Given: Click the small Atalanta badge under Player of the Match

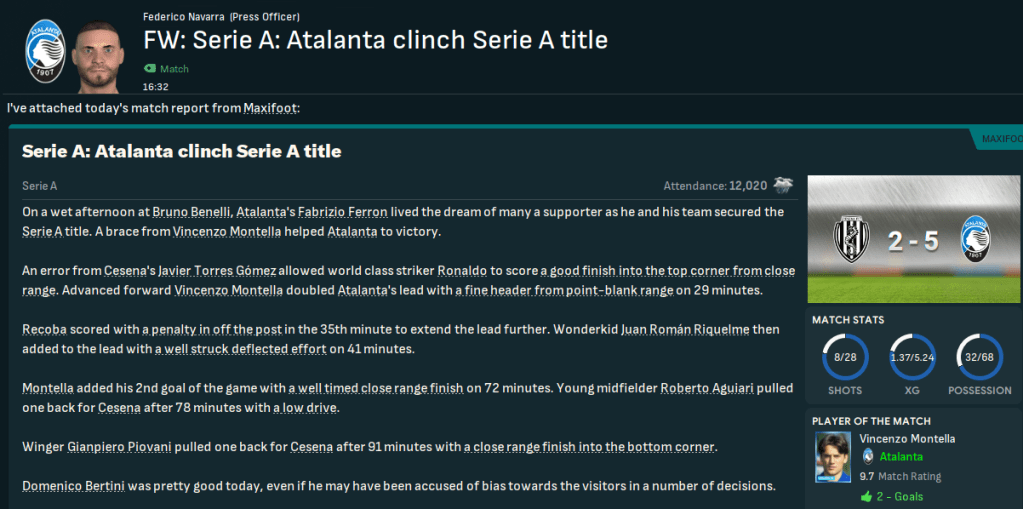Looking at the screenshot, I should point(867,456).
